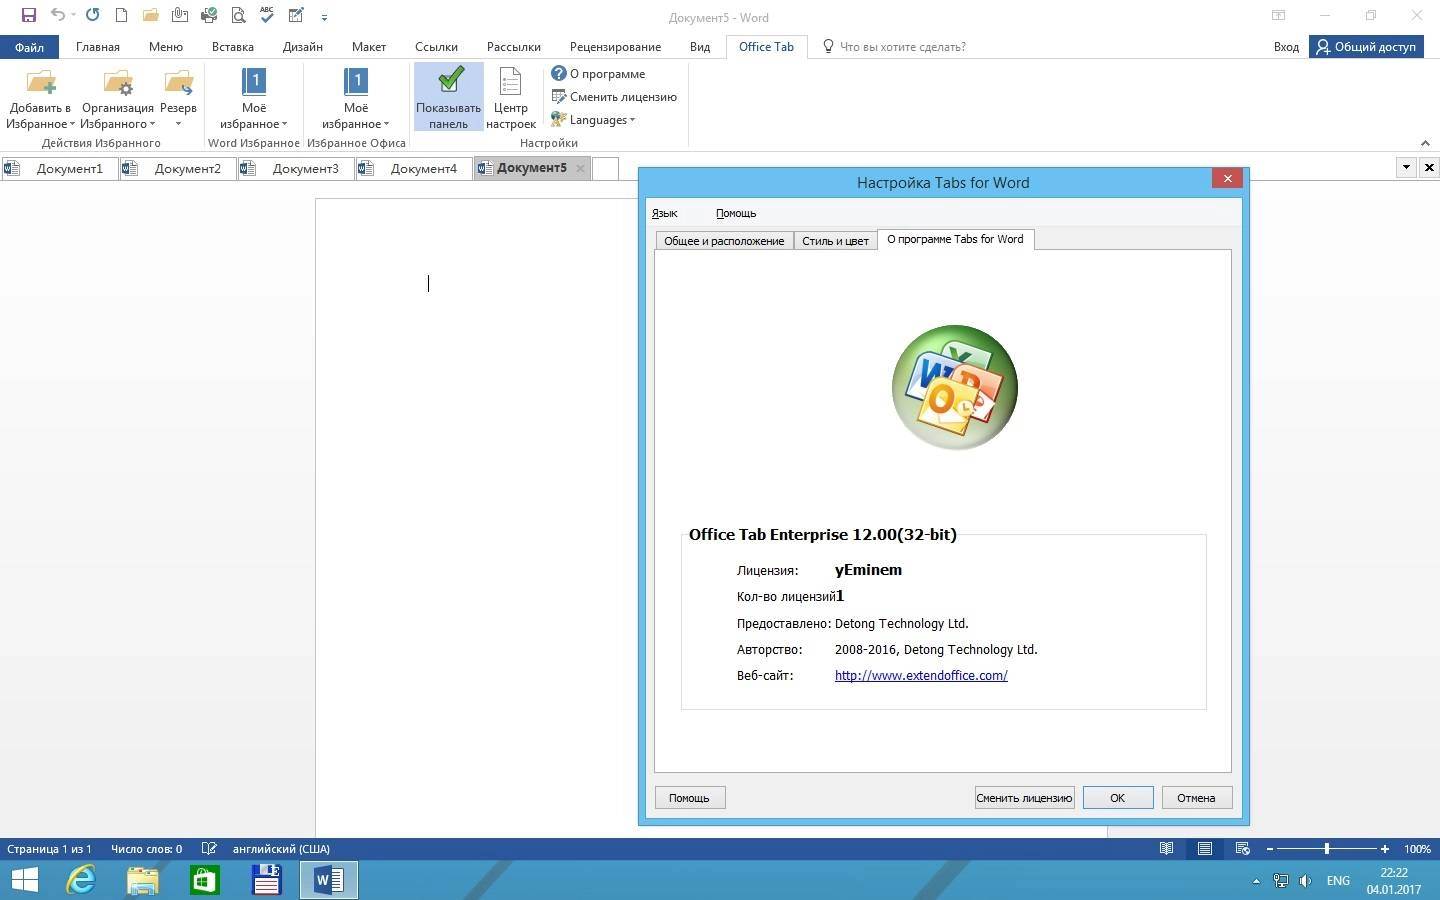Open Ribbon Display Options icon
Screen dimensions: 1440x900
[1278, 16]
